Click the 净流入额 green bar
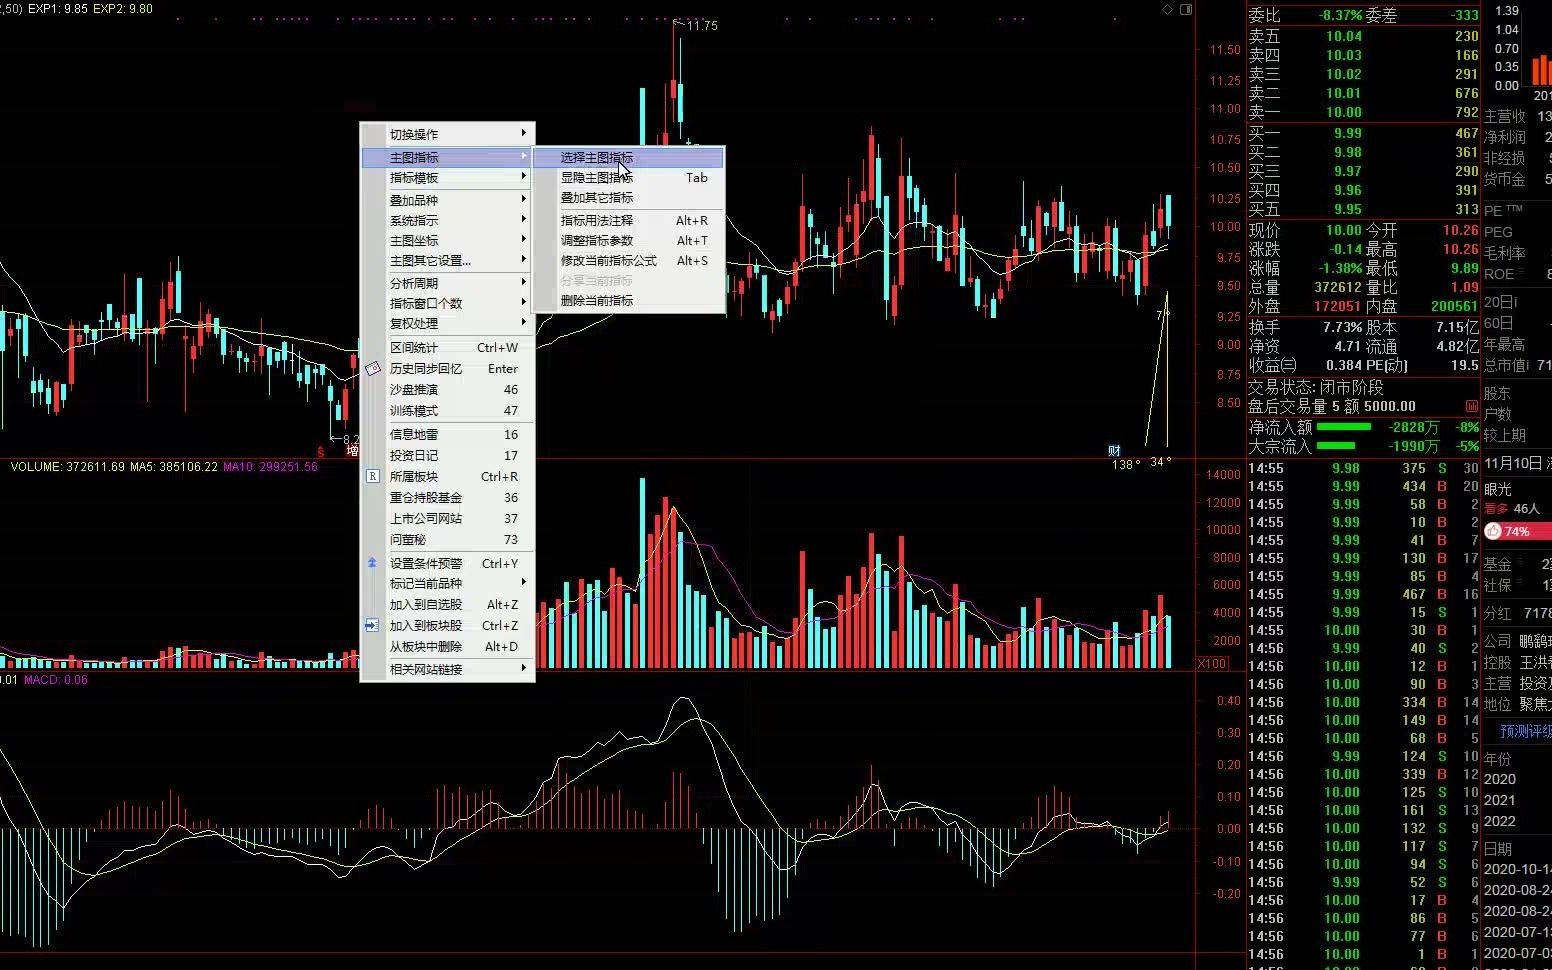The height and width of the screenshot is (970, 1552). coord(1343,427)
